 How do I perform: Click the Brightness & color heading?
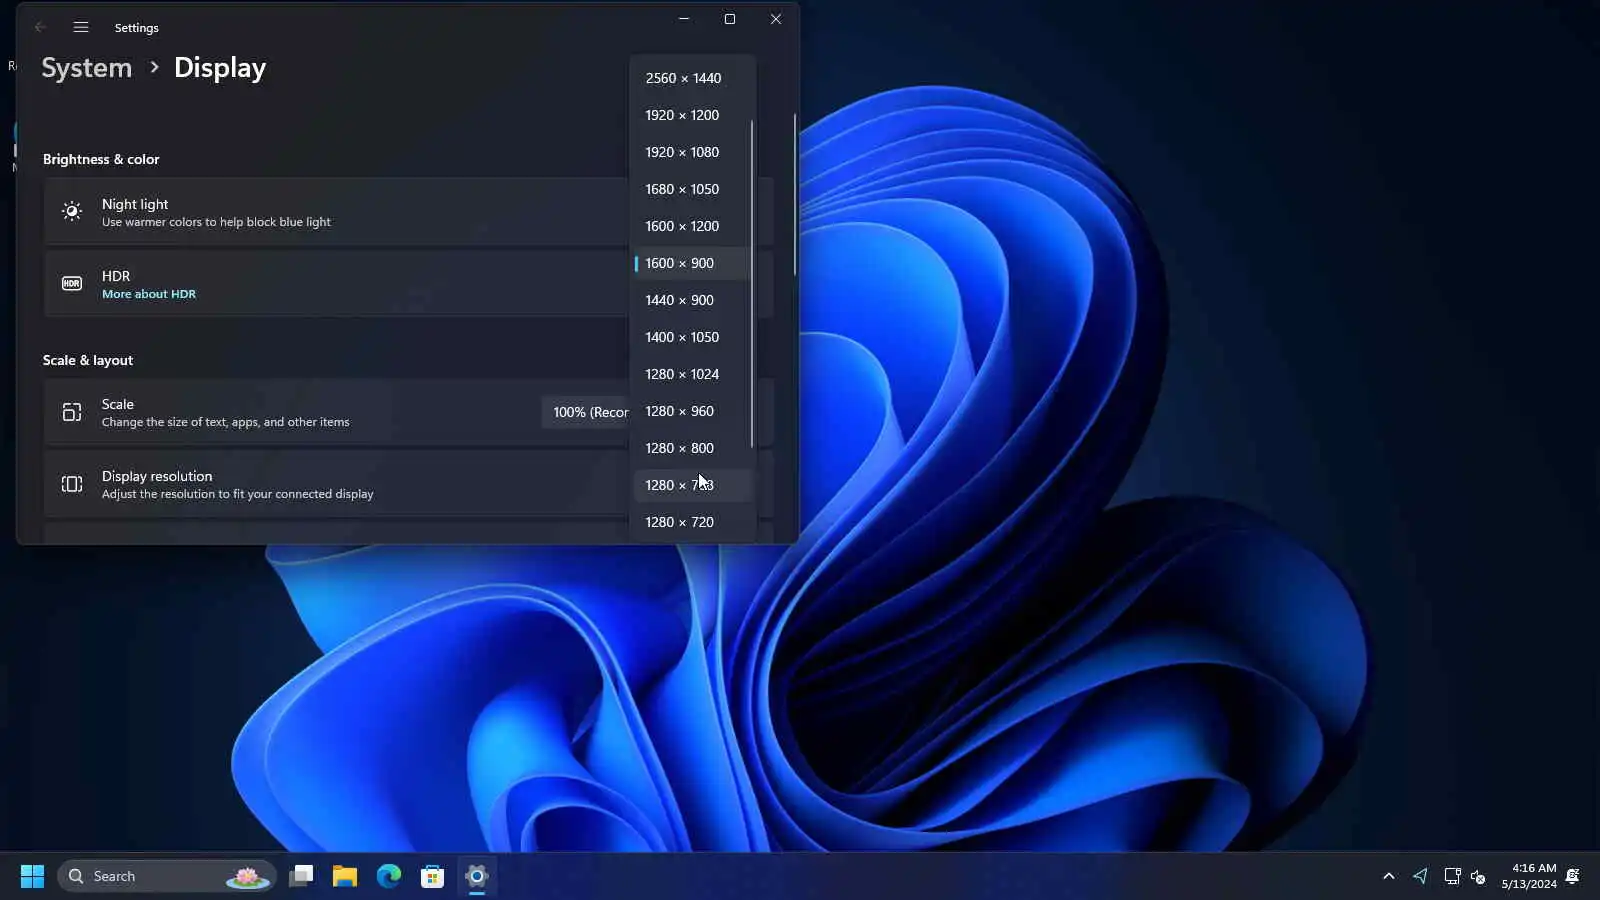tap(101, 159)
